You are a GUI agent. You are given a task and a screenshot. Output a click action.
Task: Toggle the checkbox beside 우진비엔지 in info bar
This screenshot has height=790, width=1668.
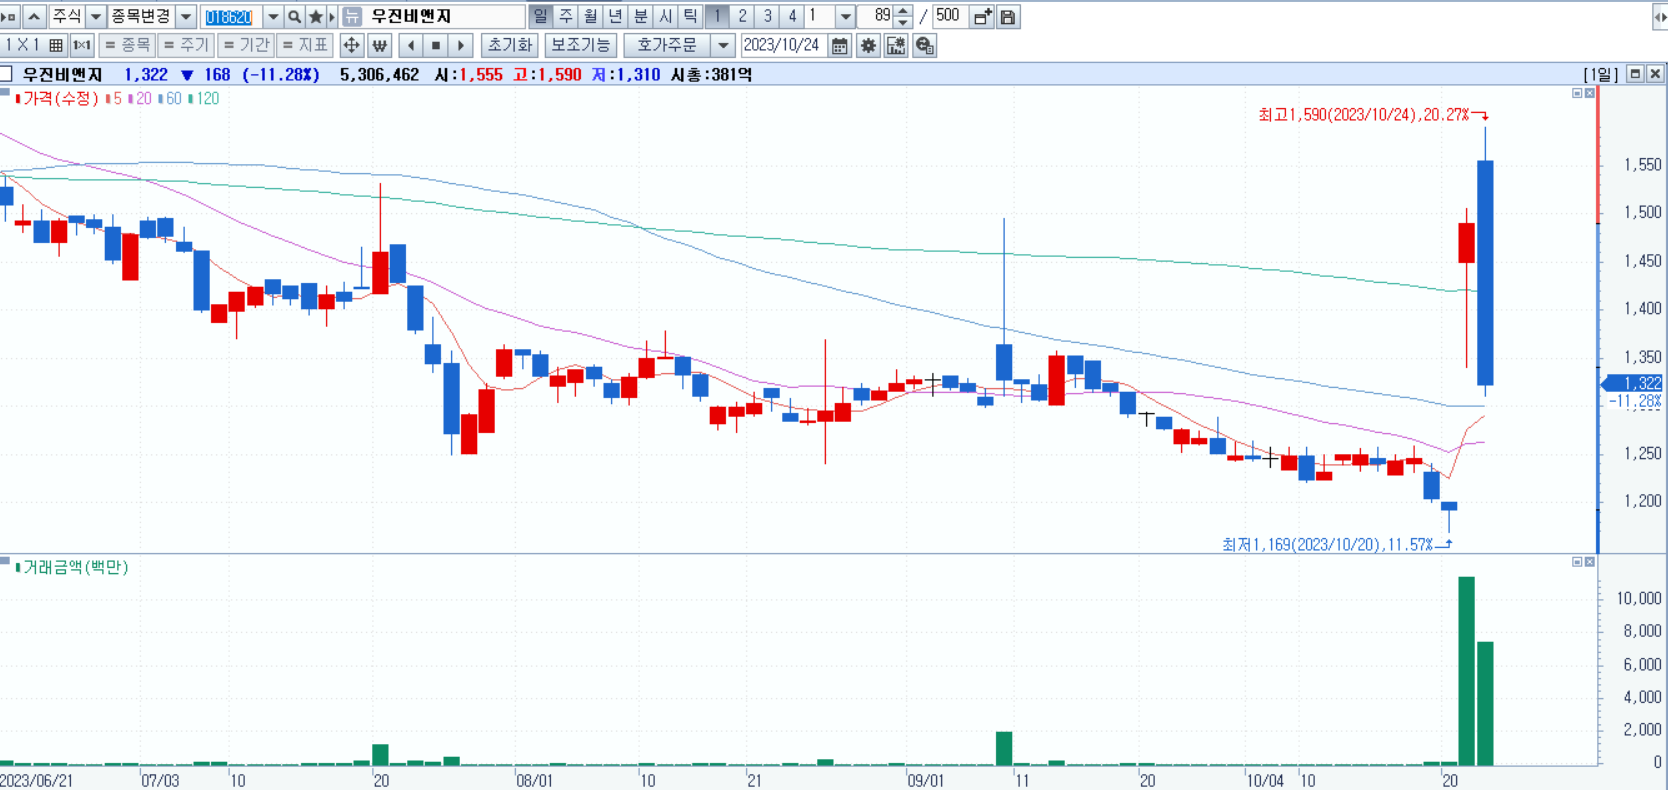coord(6,74)
